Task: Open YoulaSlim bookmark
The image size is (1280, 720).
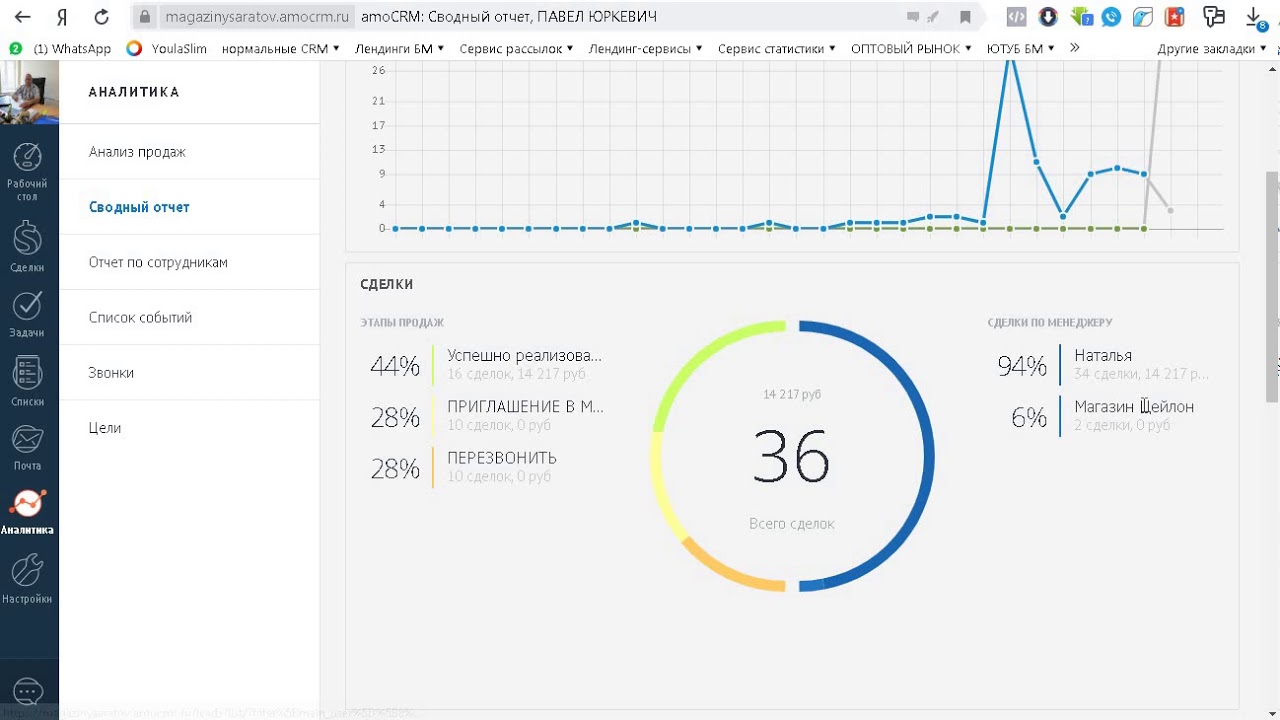Action: pyautogui.click(x=167, y=48)
